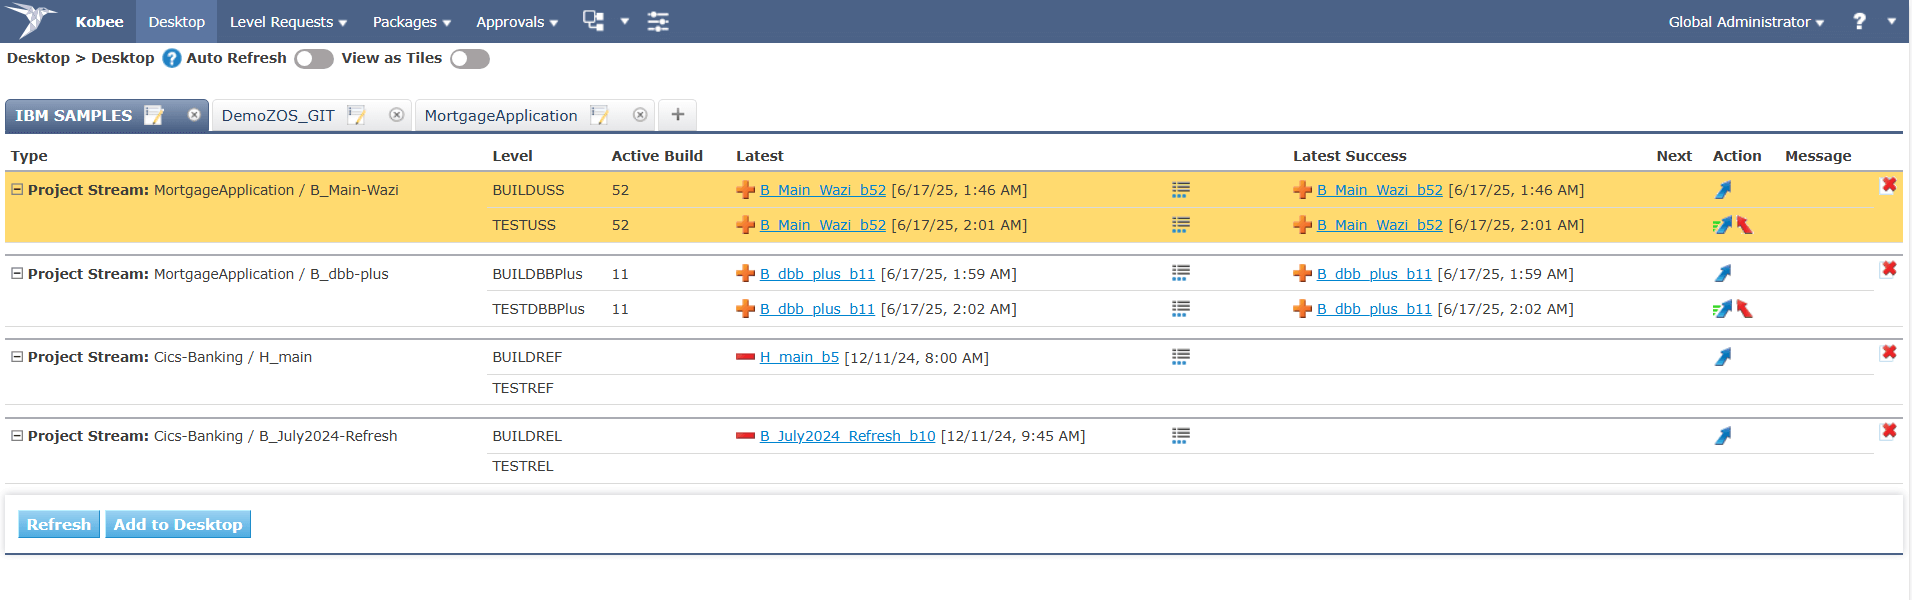The width and height of the screenshot is (1912, 600).
Task: Open latest B_Main_Wazi_b52 link in BUILDUSS row
Action: [x=823, y=190]
